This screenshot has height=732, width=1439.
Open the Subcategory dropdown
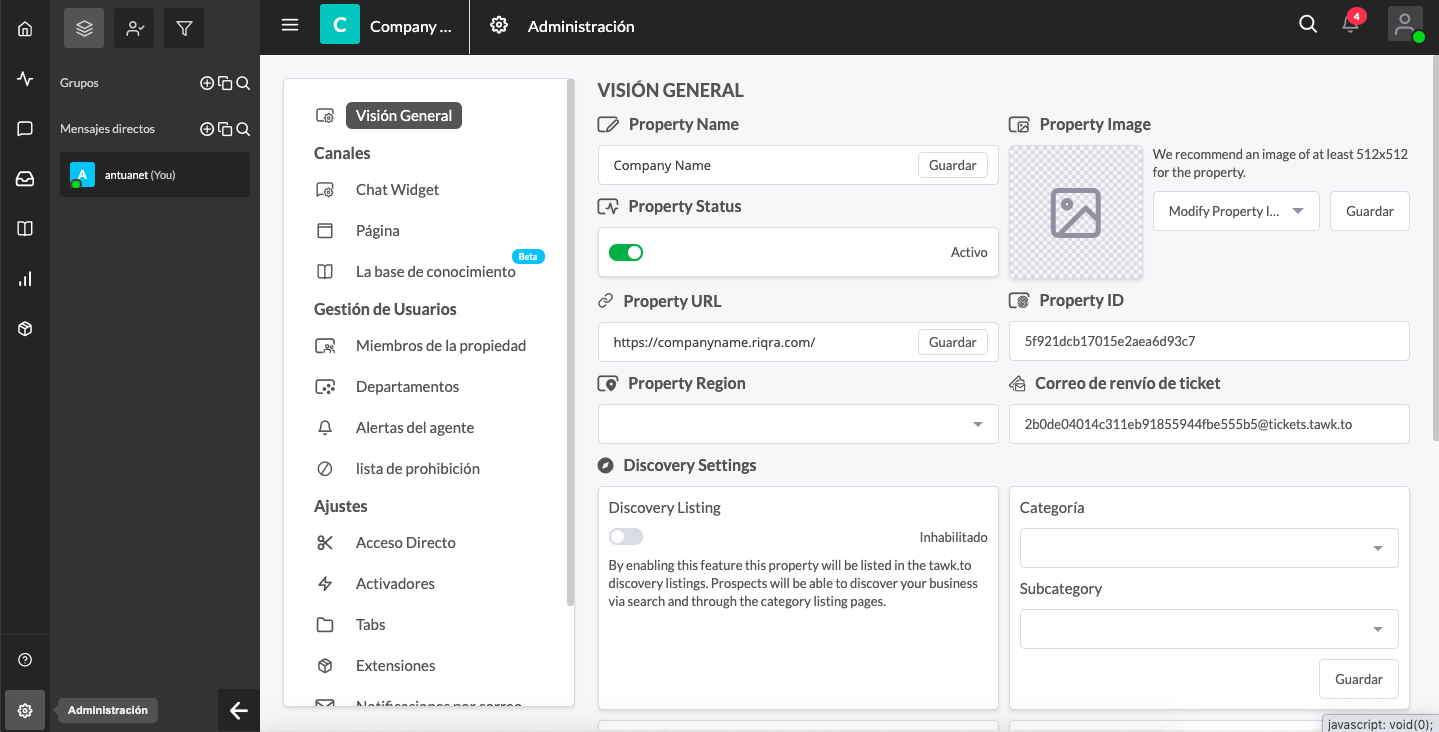tap(1209, 629)
